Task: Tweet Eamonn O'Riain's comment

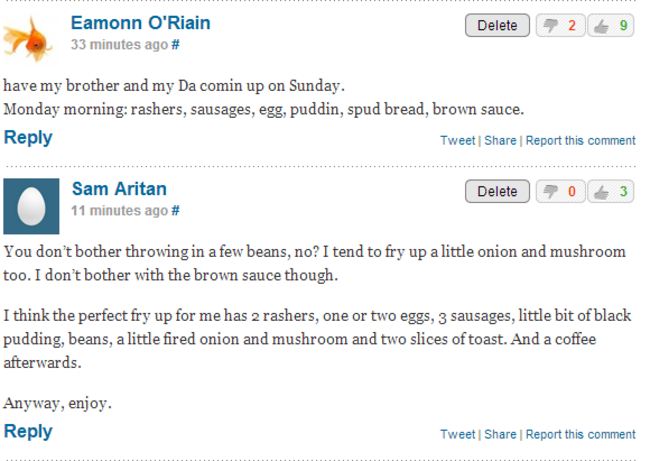Action: click(x=457, y=141)
